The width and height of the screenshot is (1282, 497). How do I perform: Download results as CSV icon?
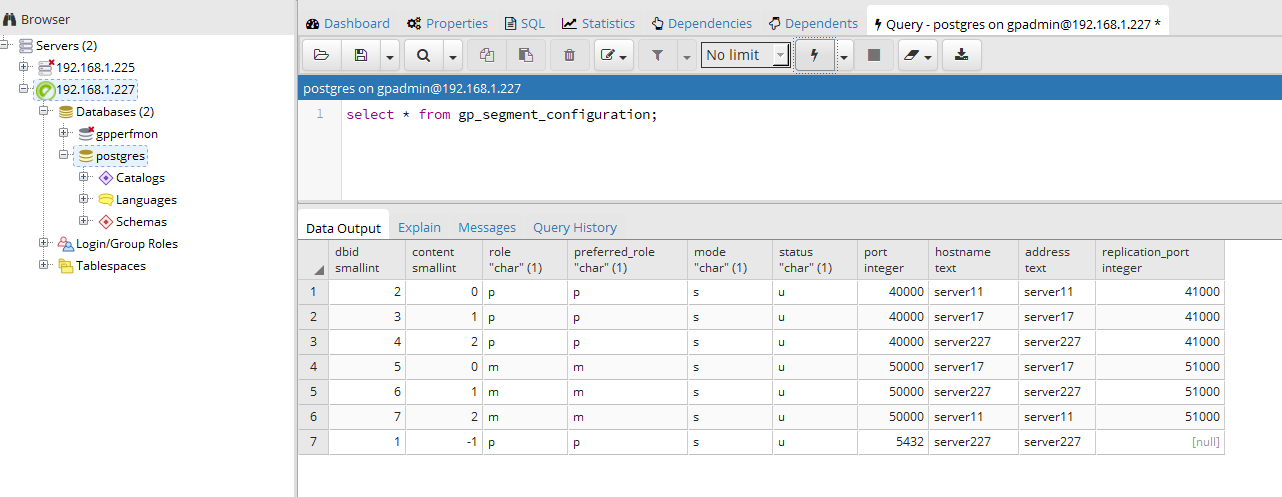pos(961,55)
